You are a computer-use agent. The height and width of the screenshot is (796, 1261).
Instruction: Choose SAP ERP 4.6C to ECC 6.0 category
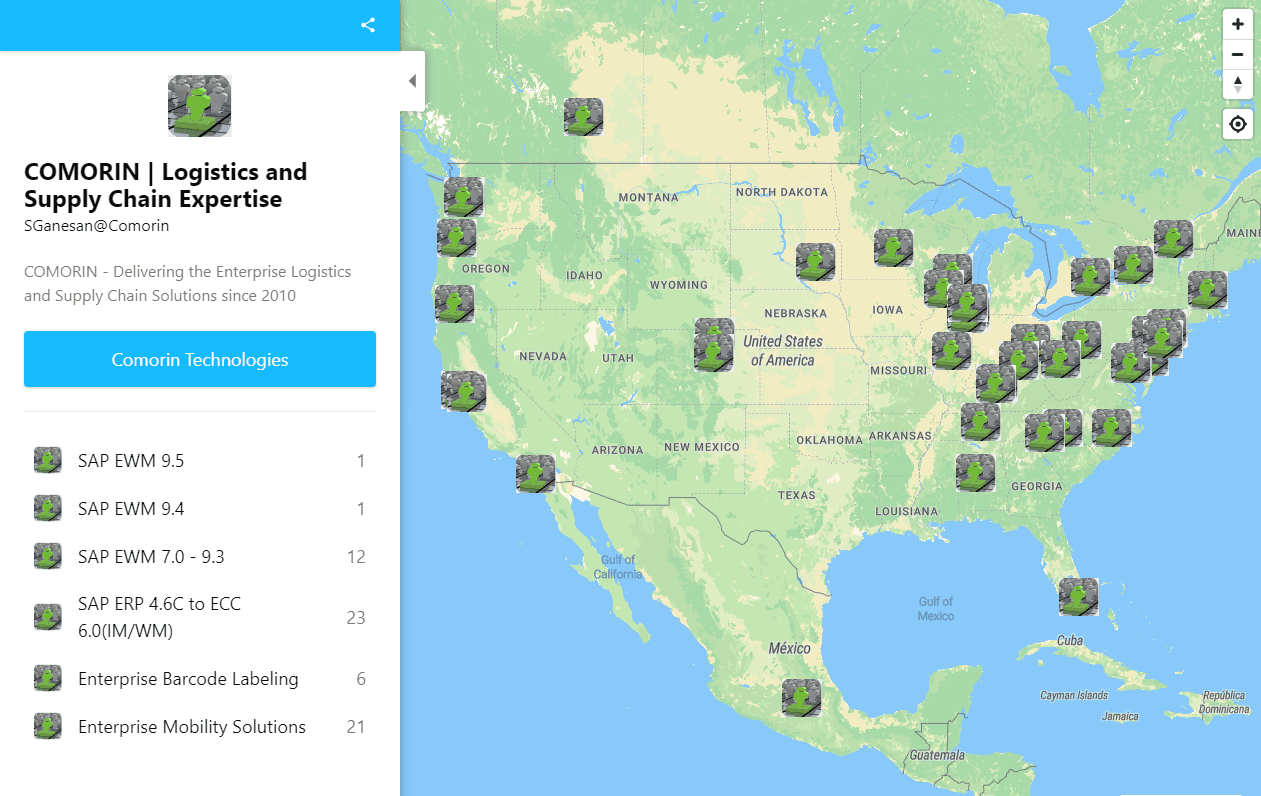[x=159, y=617]
